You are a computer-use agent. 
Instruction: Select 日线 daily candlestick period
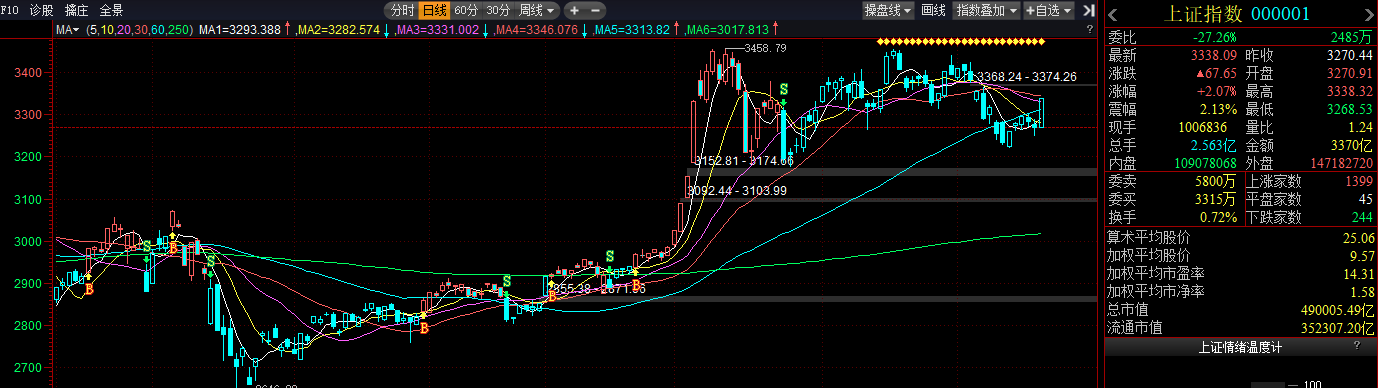tap(434, 10)
